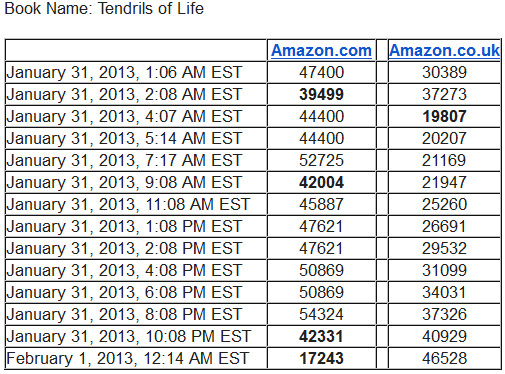Click the January 31 6:08 PM EST cell
505x374 pixels.
[136, 292]
